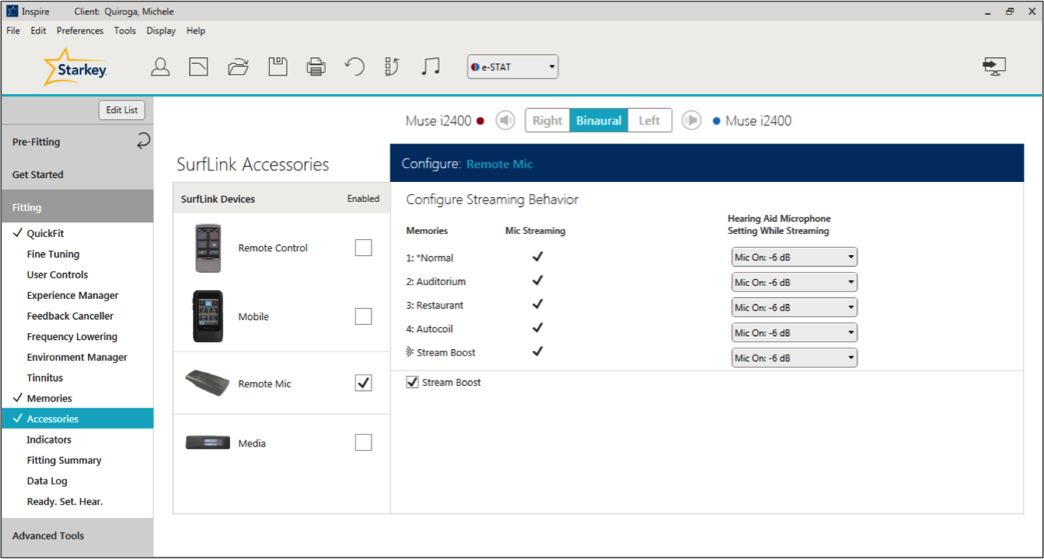Toggle mic streaming for 1: *Normal memory
Viewport: 1044px width, 559px height.
537,256
